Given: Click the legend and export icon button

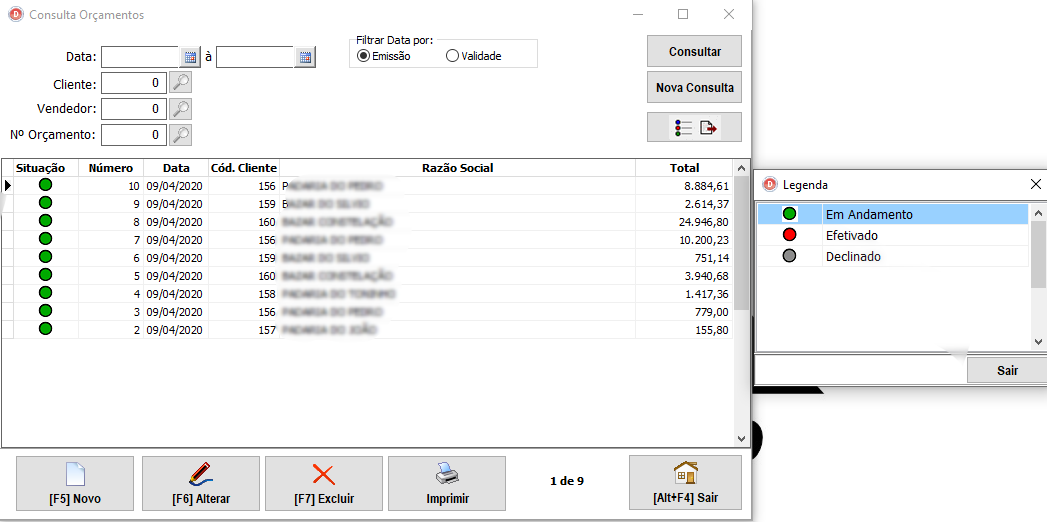Looking at the screenshot, I should 695,127.
